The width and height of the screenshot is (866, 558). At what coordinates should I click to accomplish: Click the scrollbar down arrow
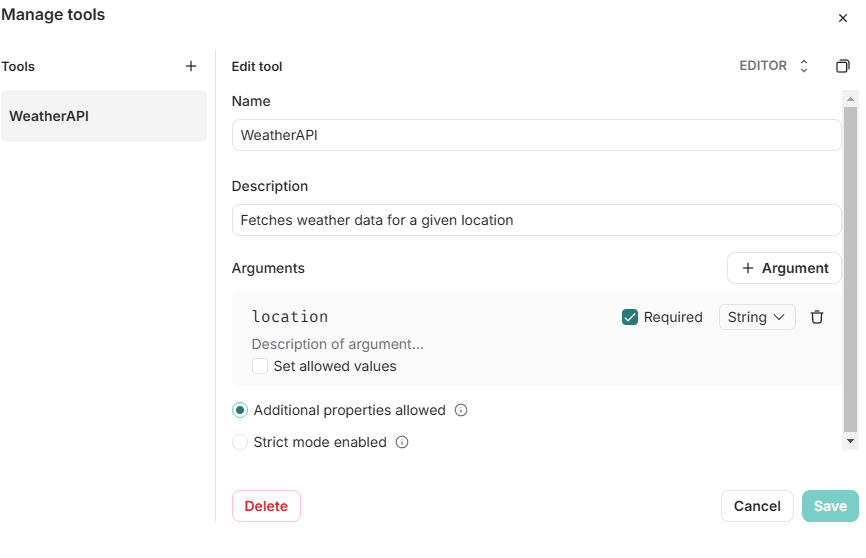(850, 440)
